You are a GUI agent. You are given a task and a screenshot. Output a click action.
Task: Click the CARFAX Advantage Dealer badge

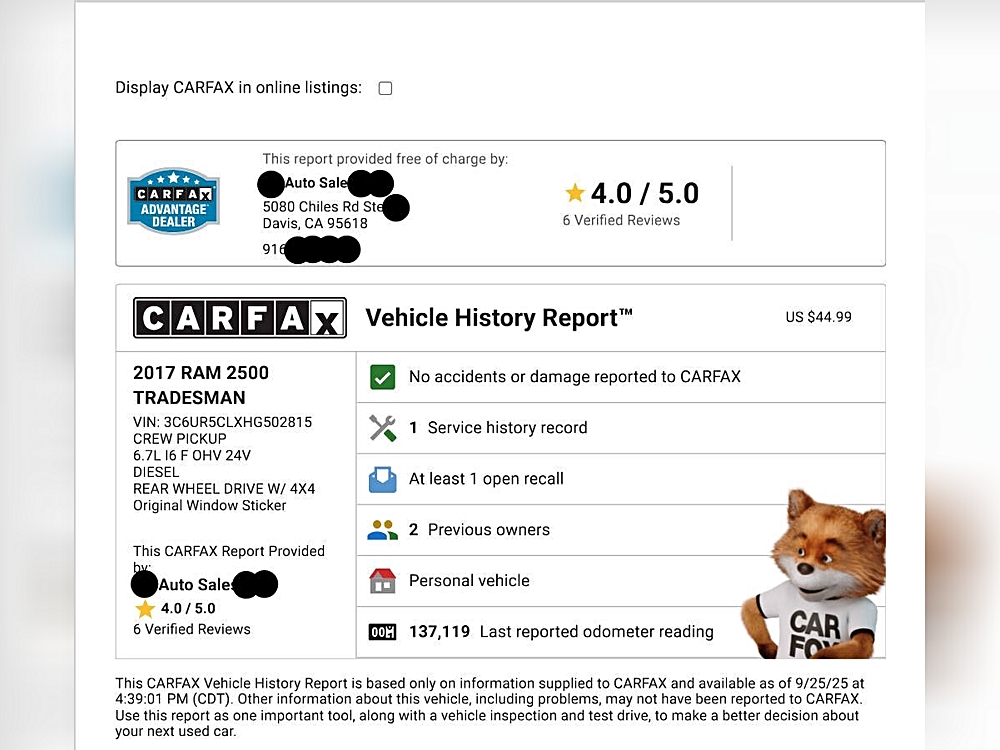173,201
